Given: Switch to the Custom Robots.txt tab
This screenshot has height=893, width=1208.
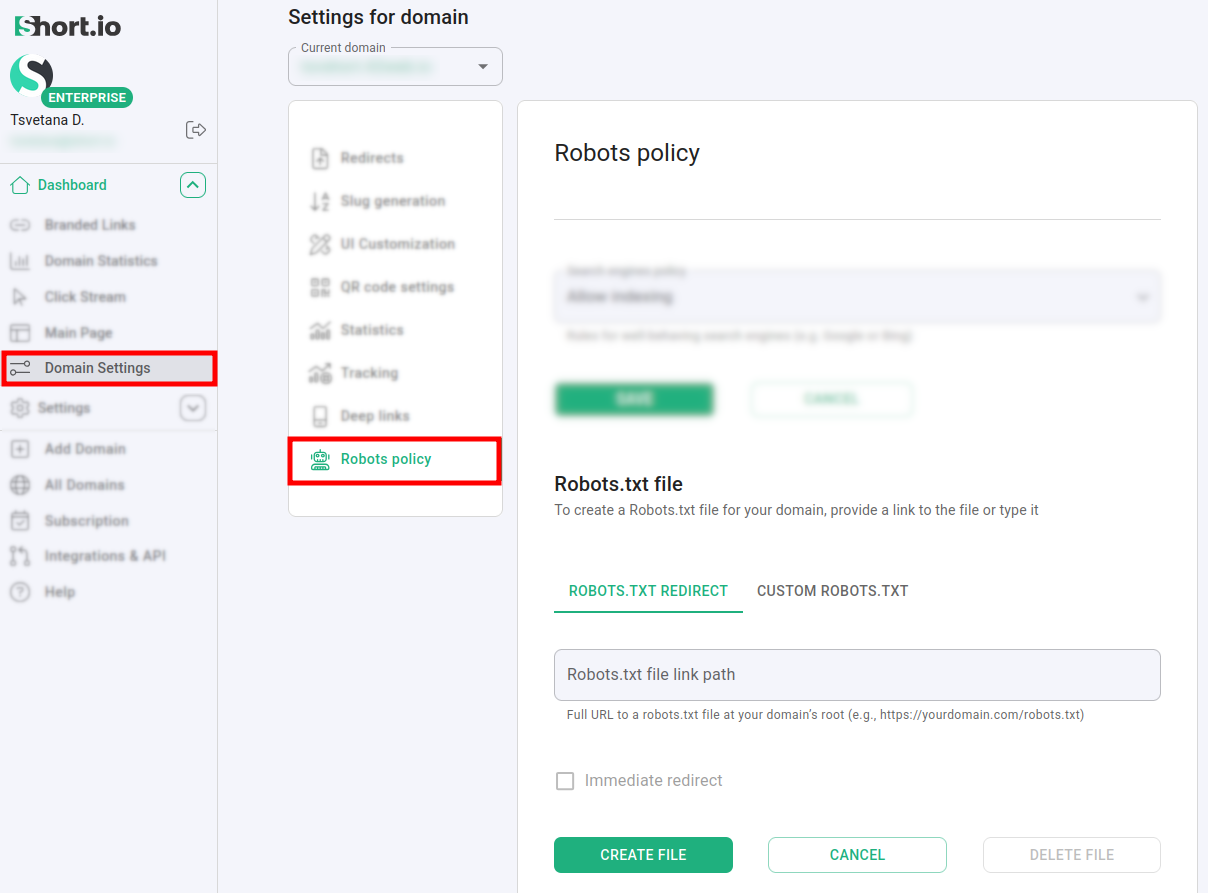Looking at the screenshot, I should (832, 591).
